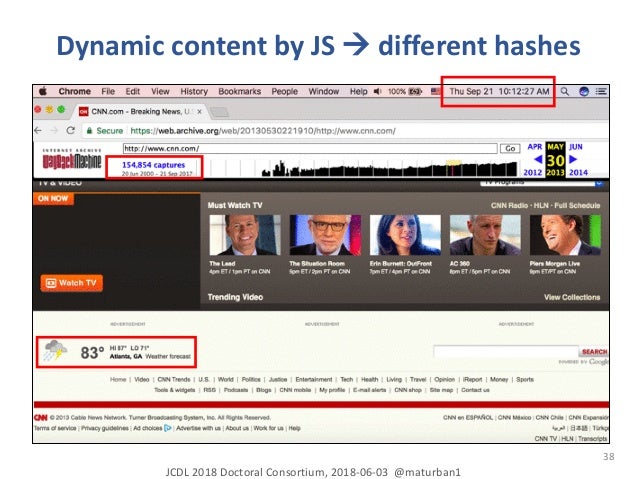Open the Window menu

323,91
